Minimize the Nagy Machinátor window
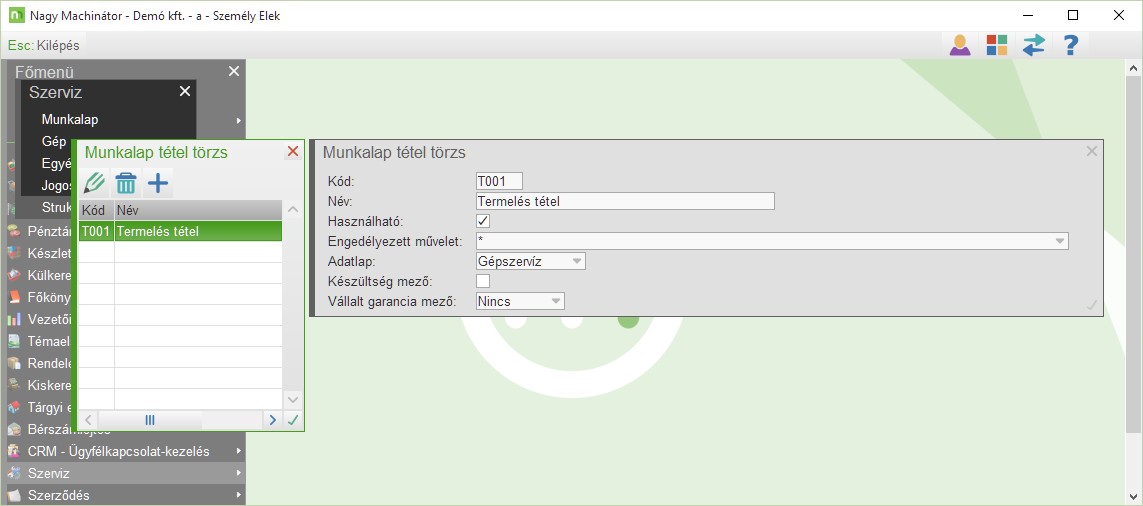The width and height of the screenshot is (1143, 506). click(x=1027, y=15)
